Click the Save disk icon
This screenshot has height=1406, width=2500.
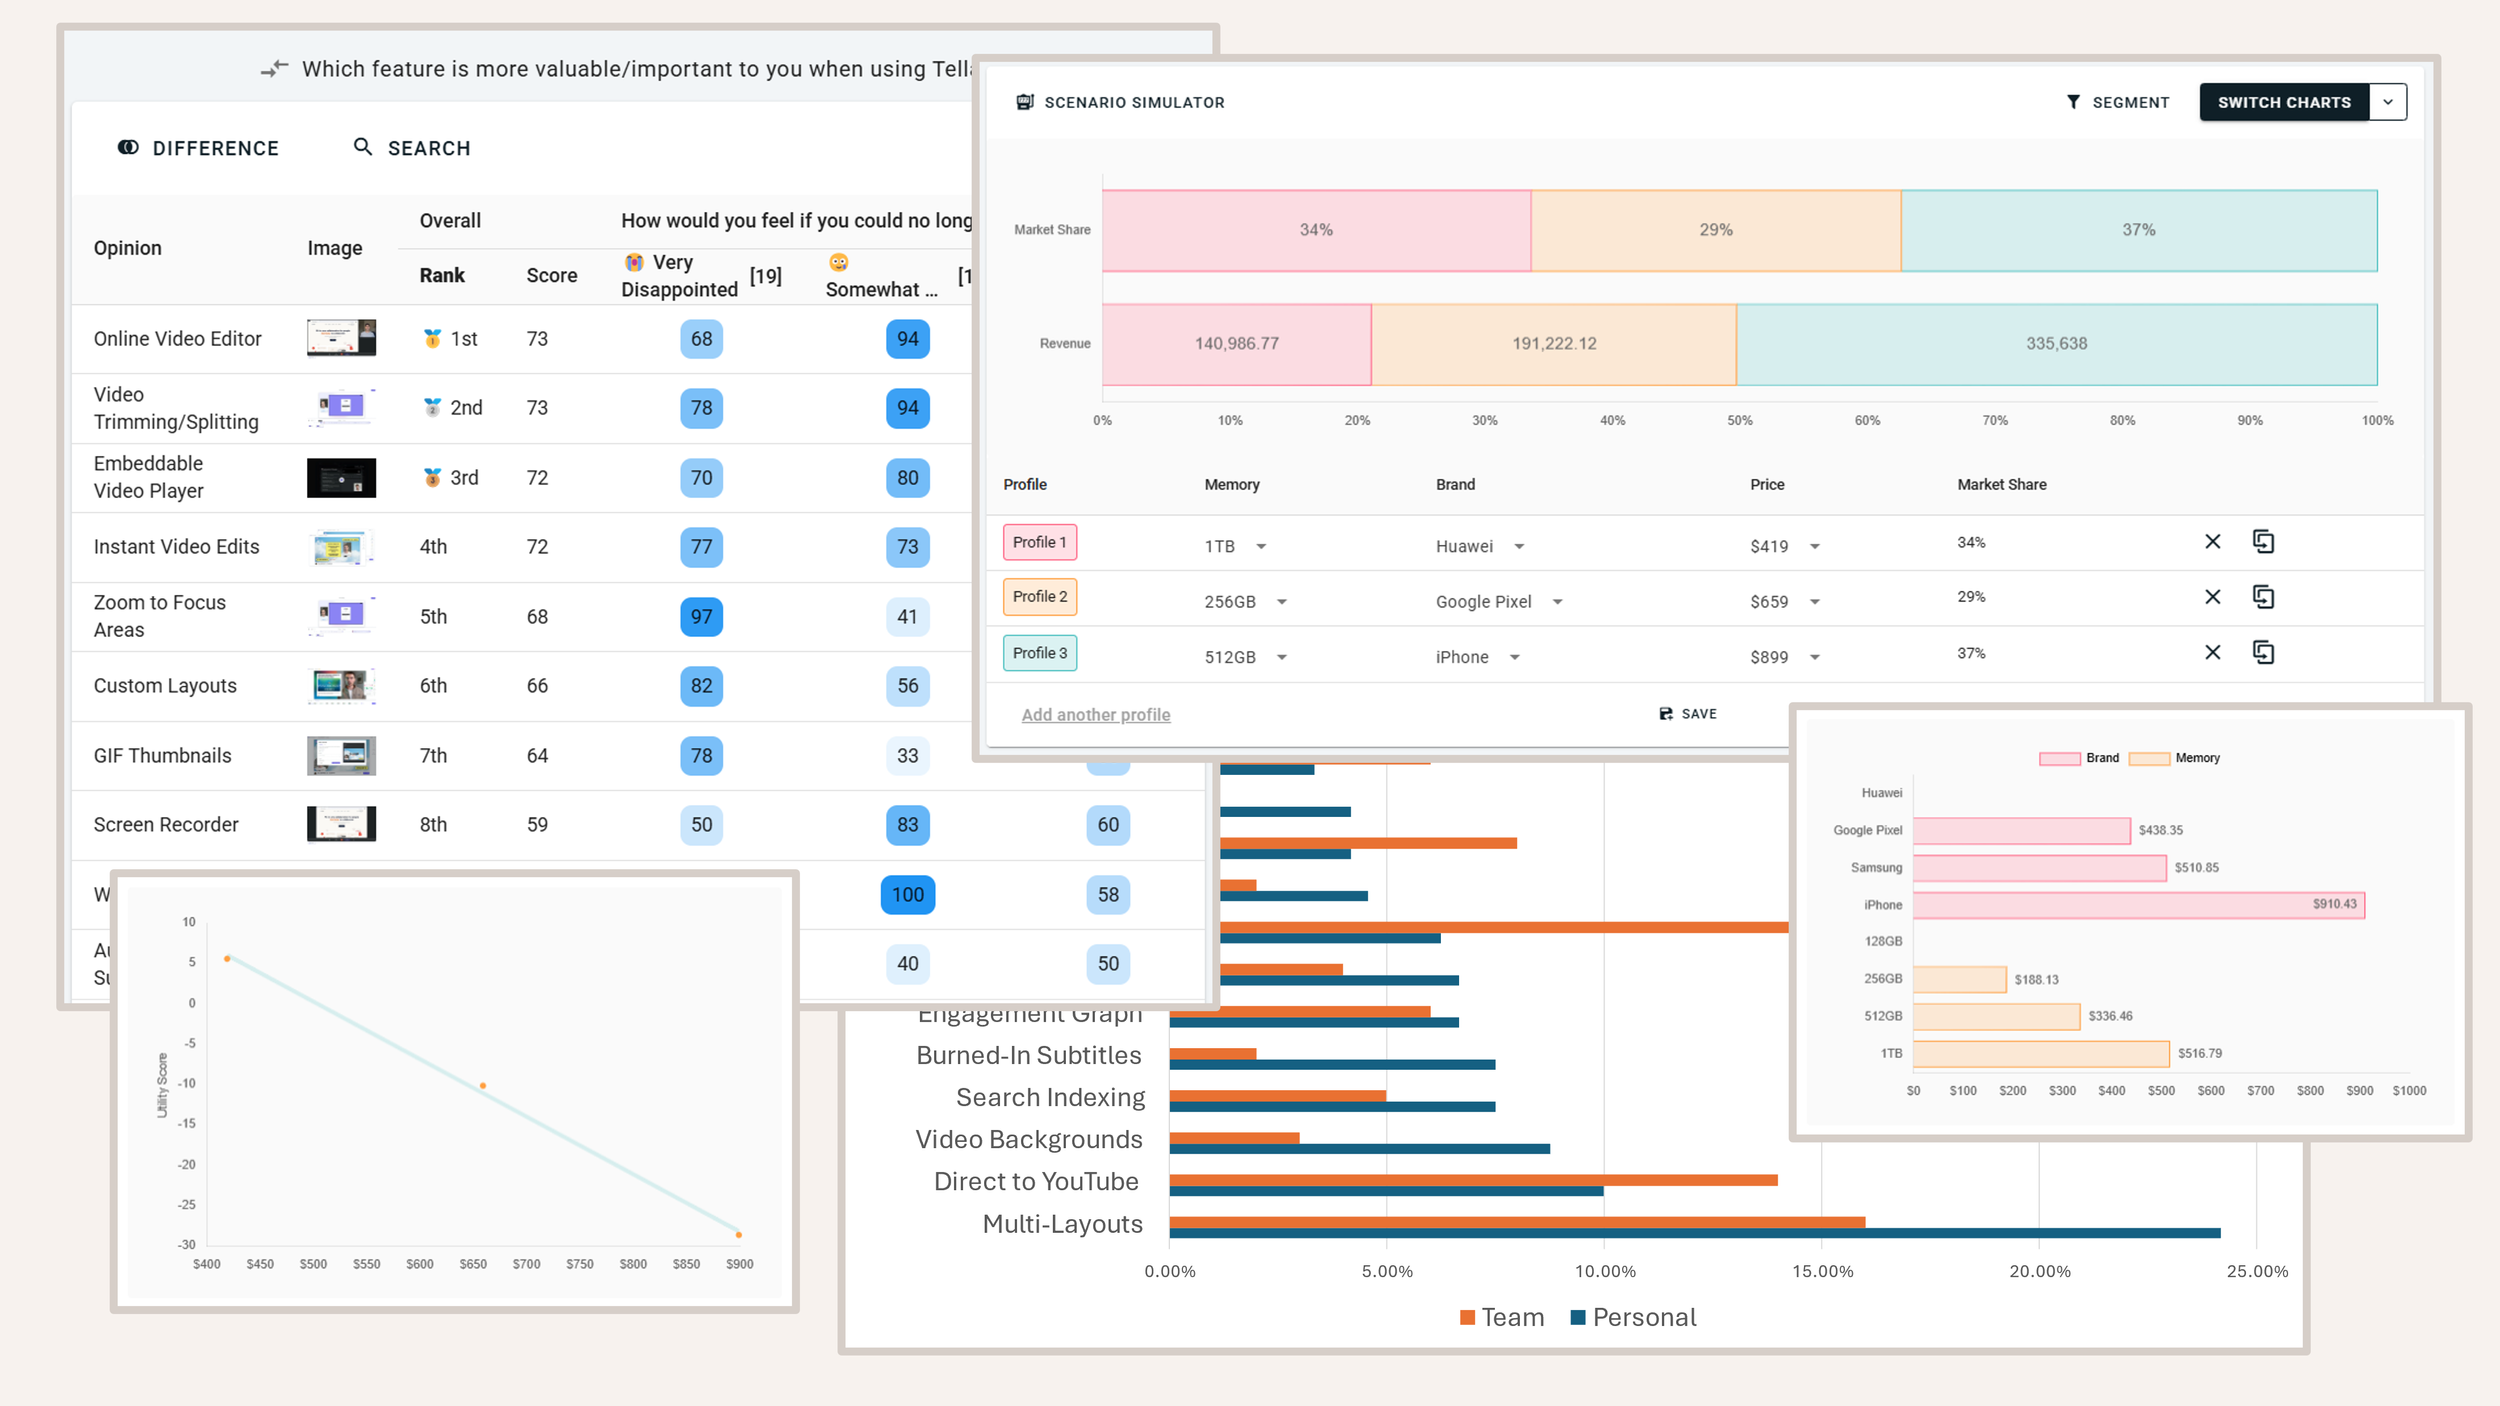pos(1666,714)
